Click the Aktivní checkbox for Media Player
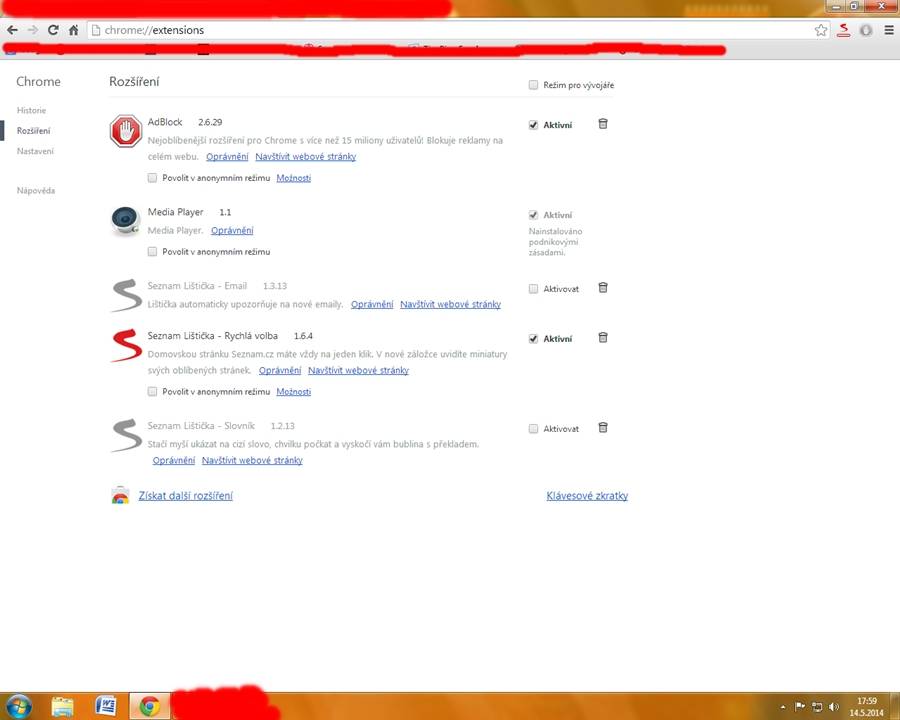This screenshot has width=900, height=720. [x=533, y=215]
